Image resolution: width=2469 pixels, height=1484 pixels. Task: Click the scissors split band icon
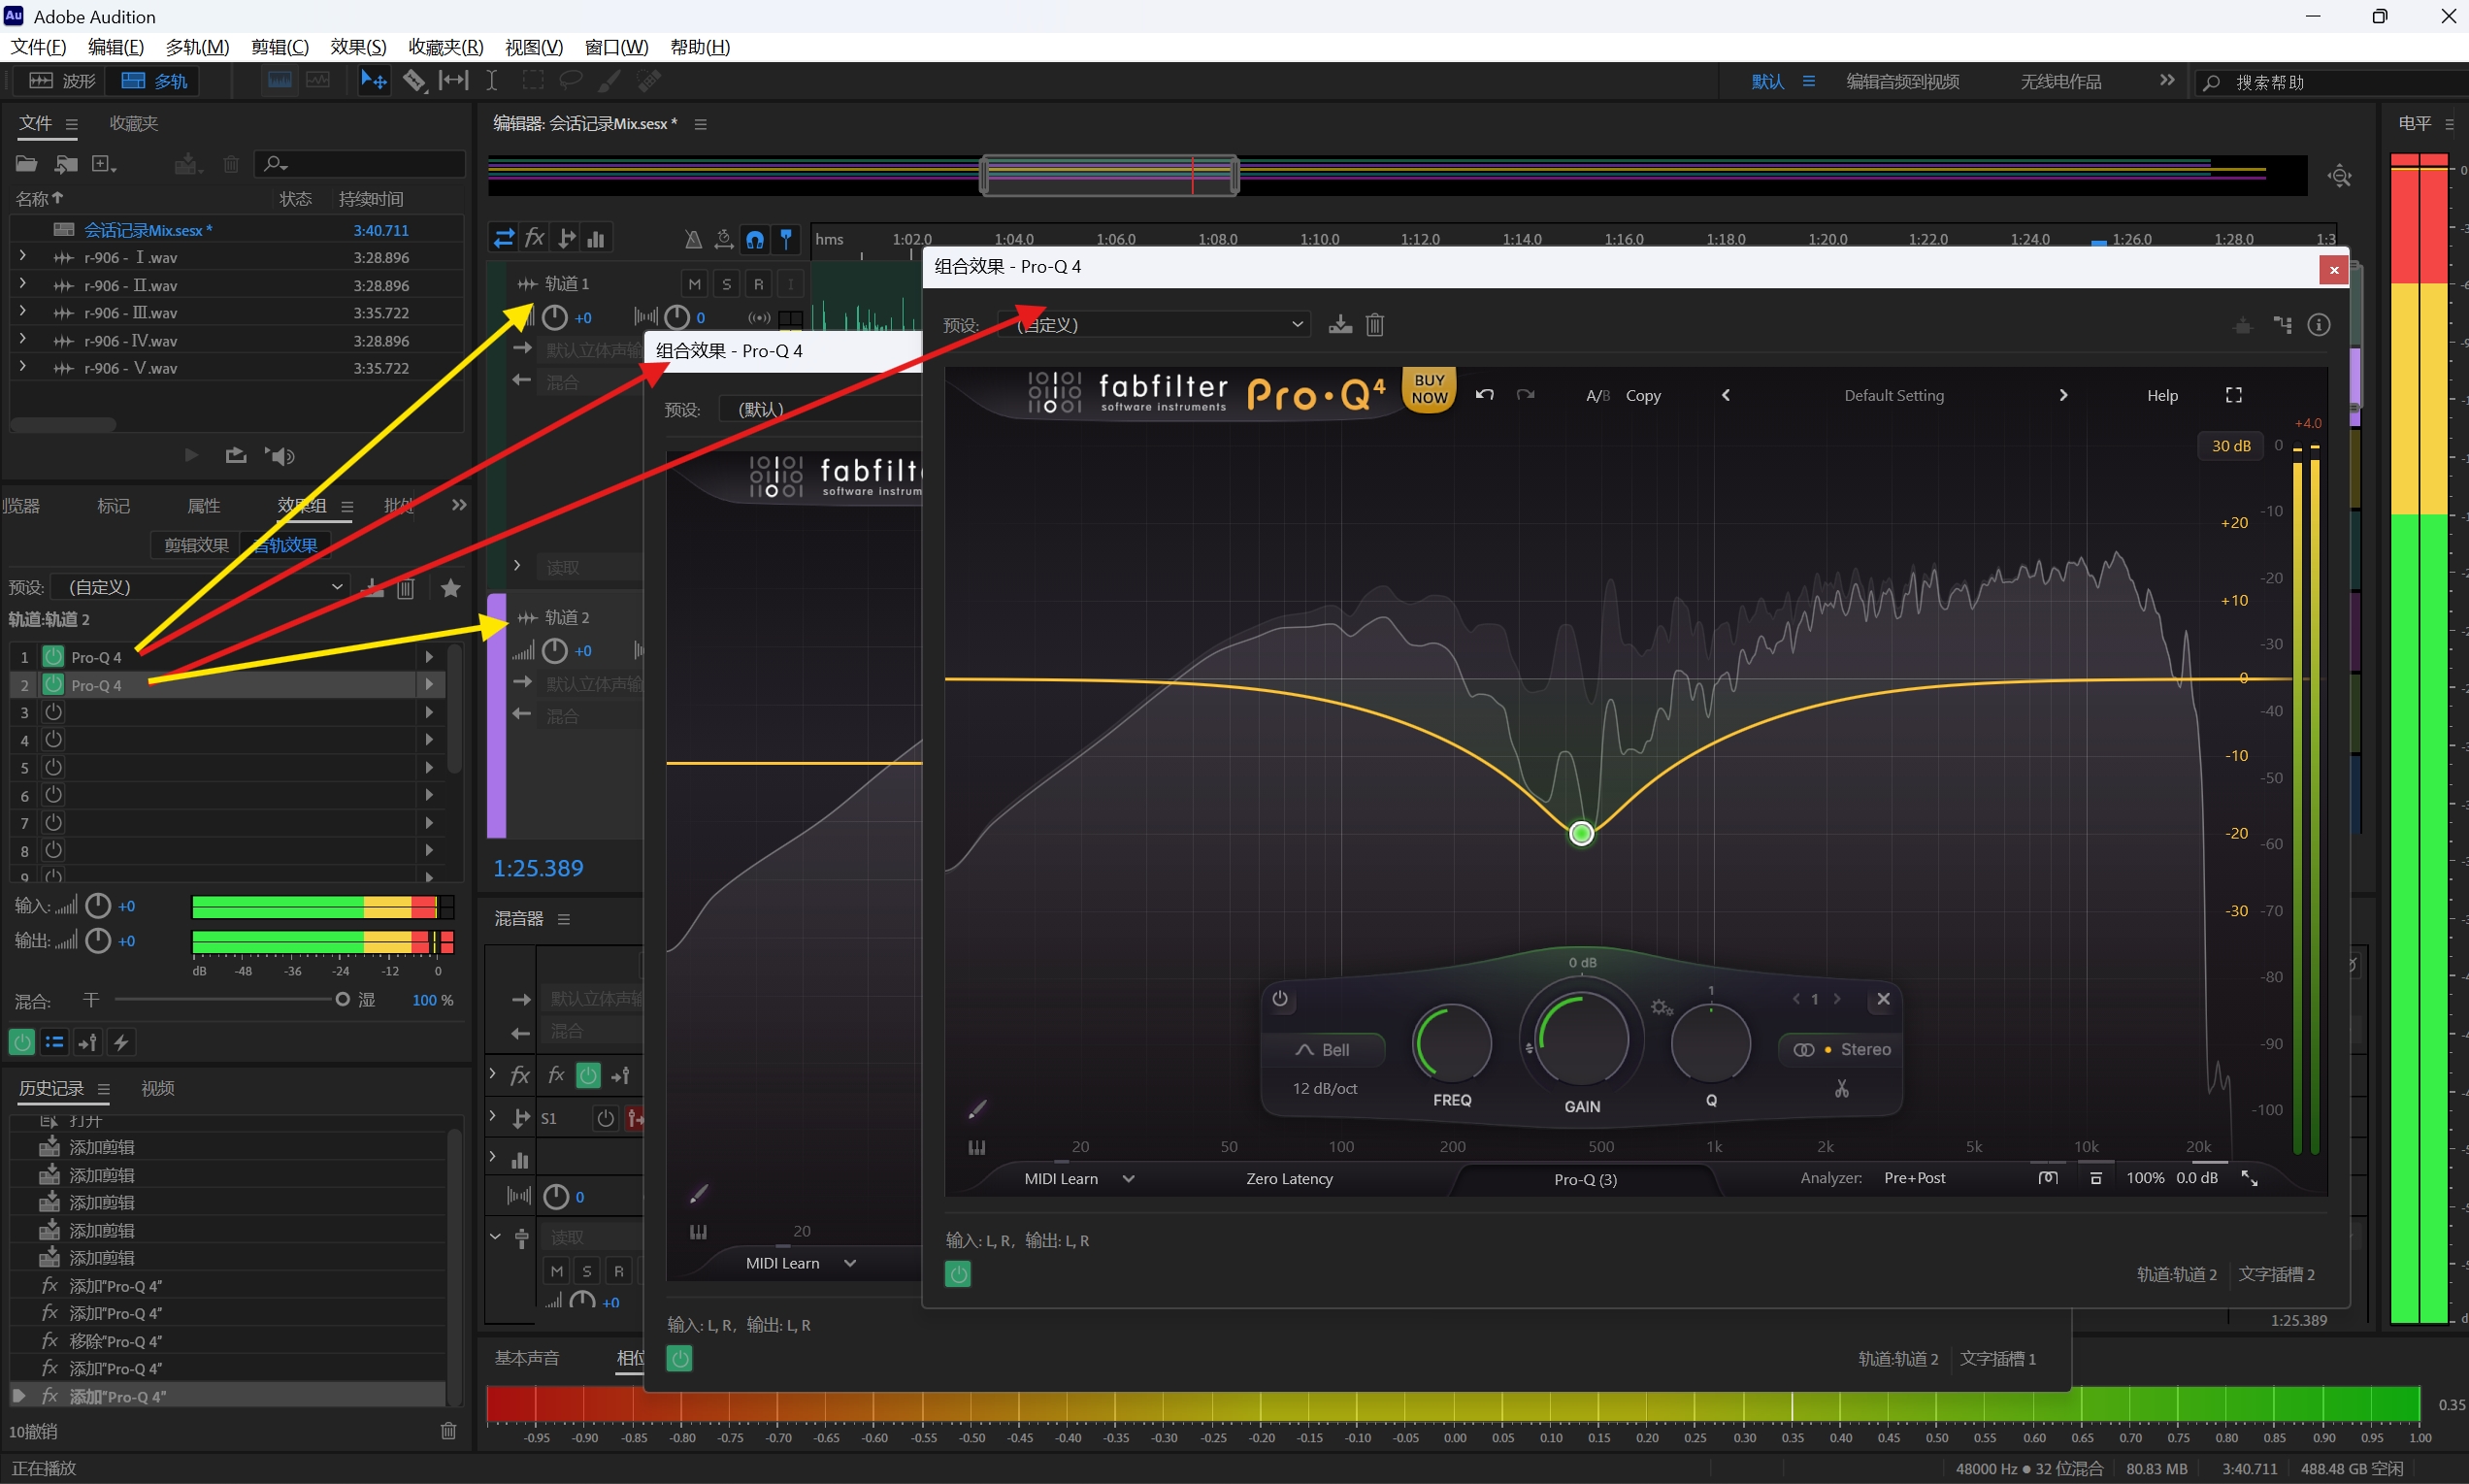coord(1841,1088)
